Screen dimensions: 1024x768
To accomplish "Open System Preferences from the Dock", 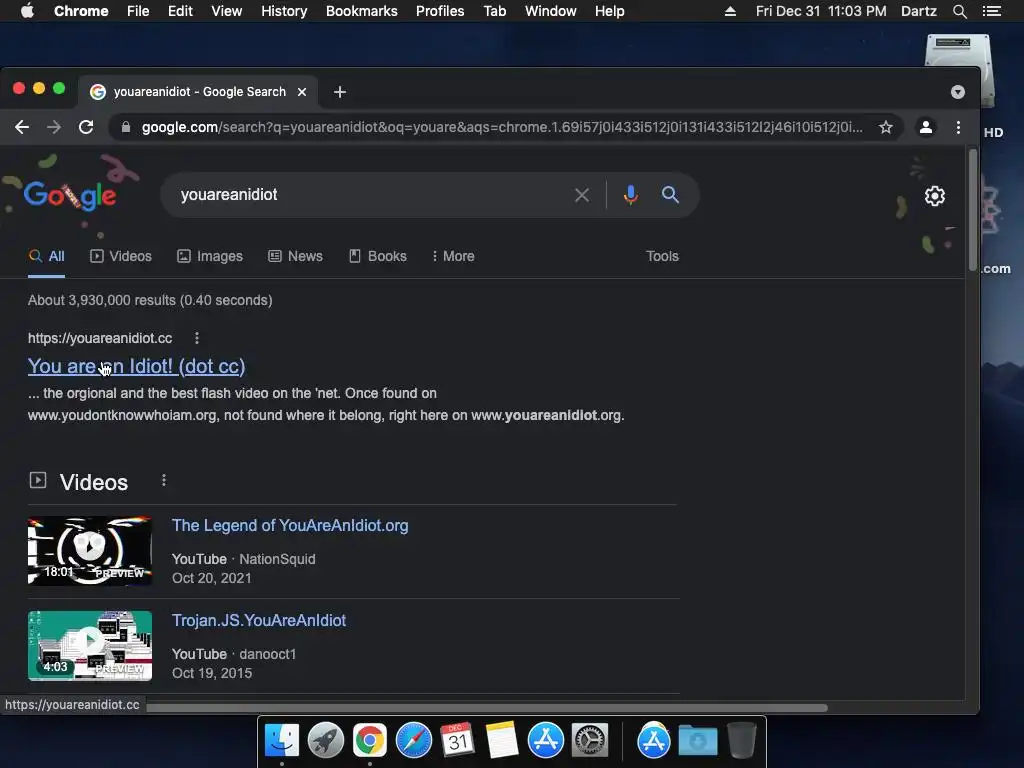I will (x=590, y=741).
